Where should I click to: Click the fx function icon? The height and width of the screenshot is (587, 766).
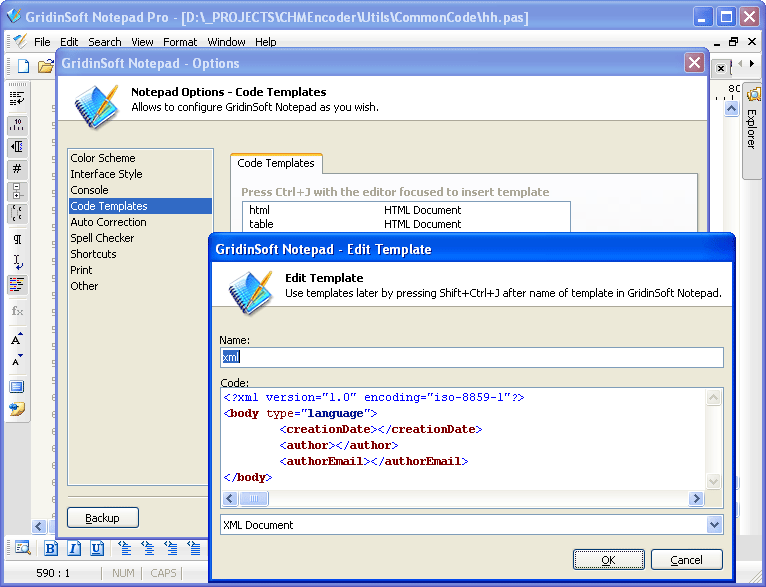coord(17,311)
